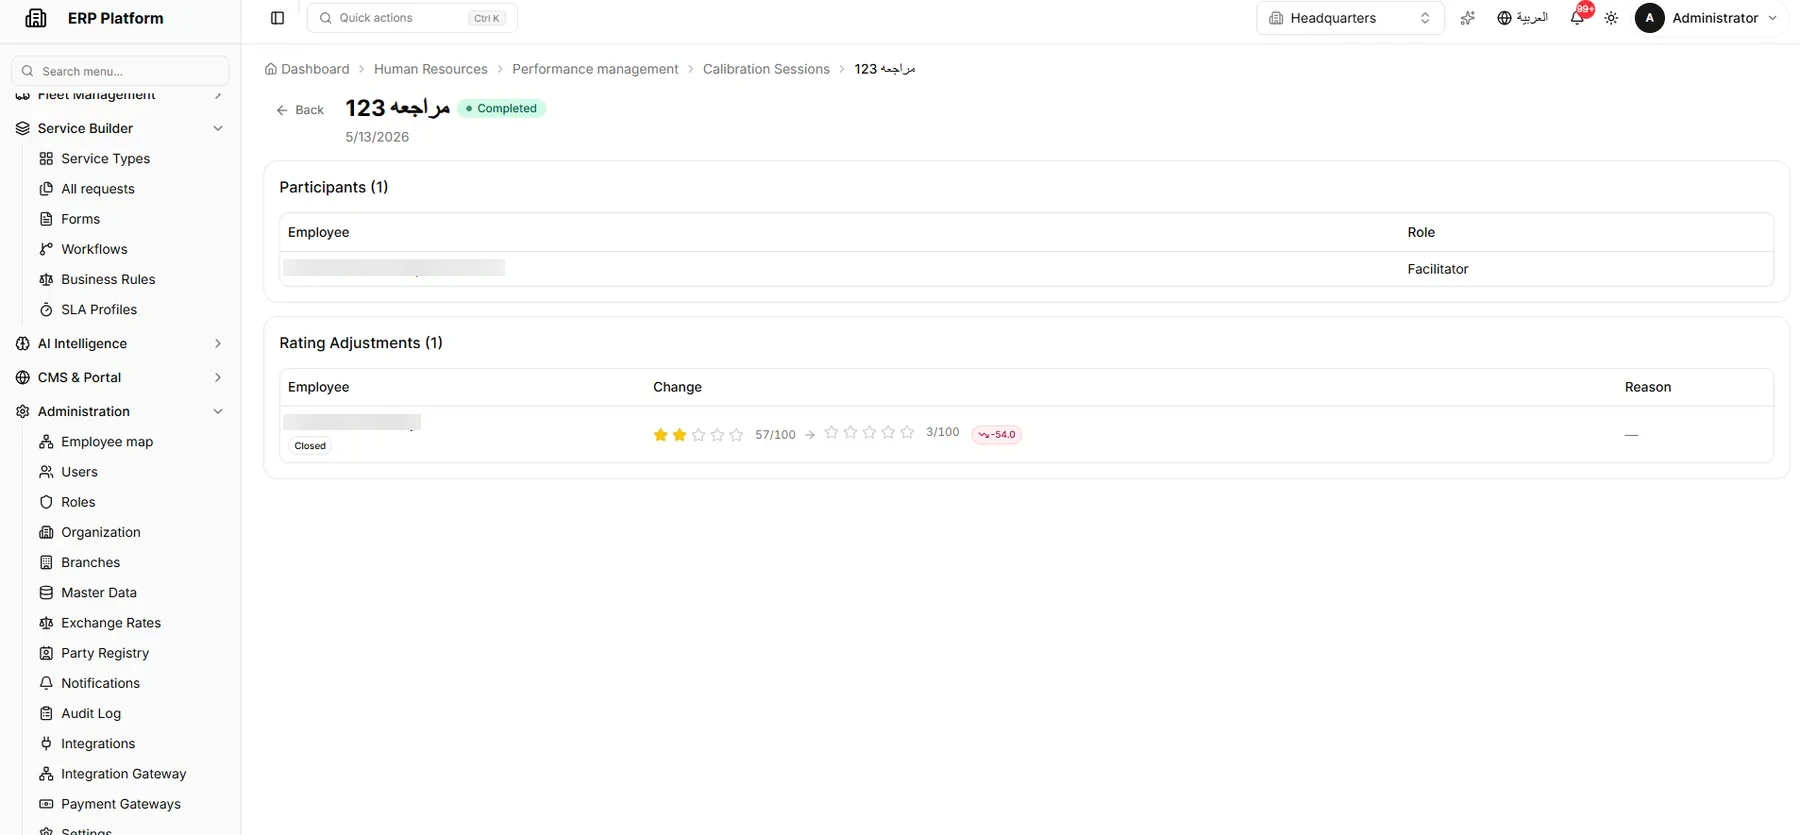Open Human Resources breadcrumb link

(431, 69)
